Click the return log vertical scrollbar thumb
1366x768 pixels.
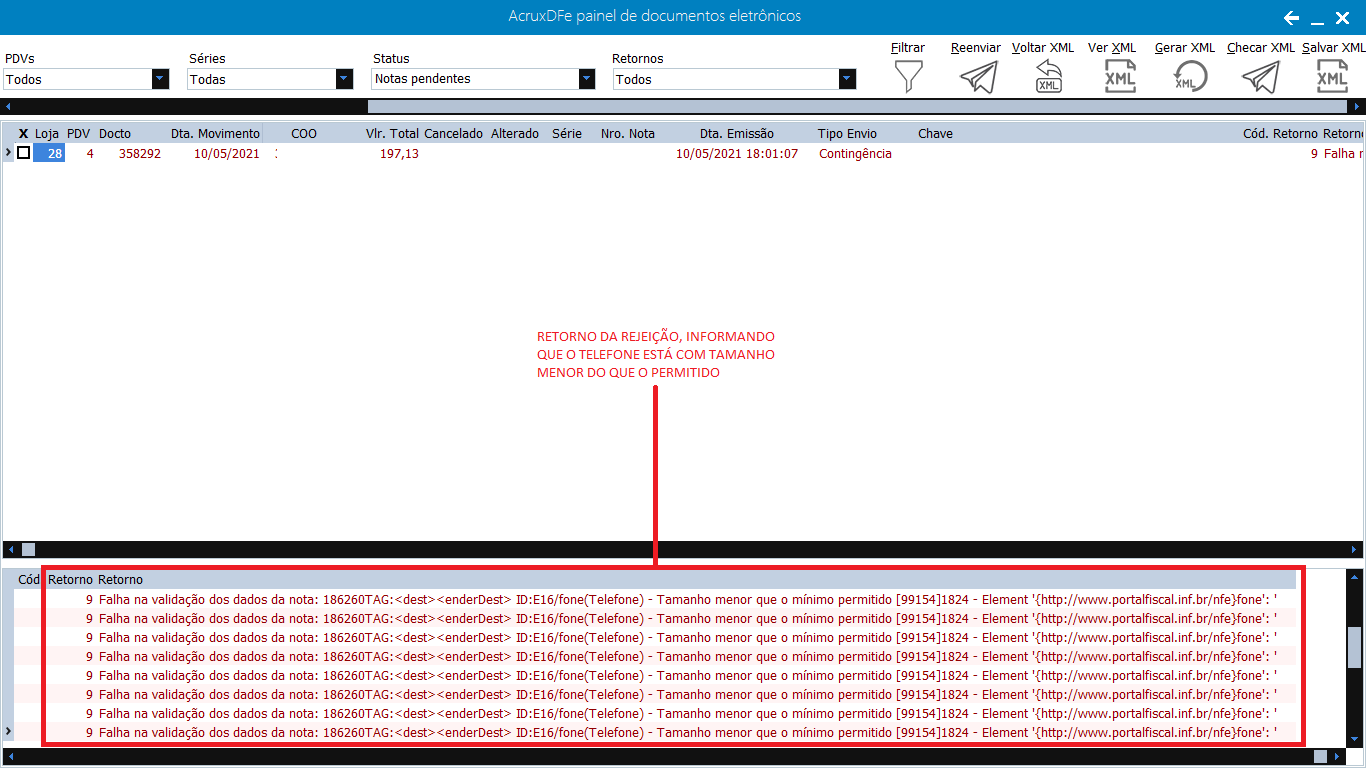1354,647
